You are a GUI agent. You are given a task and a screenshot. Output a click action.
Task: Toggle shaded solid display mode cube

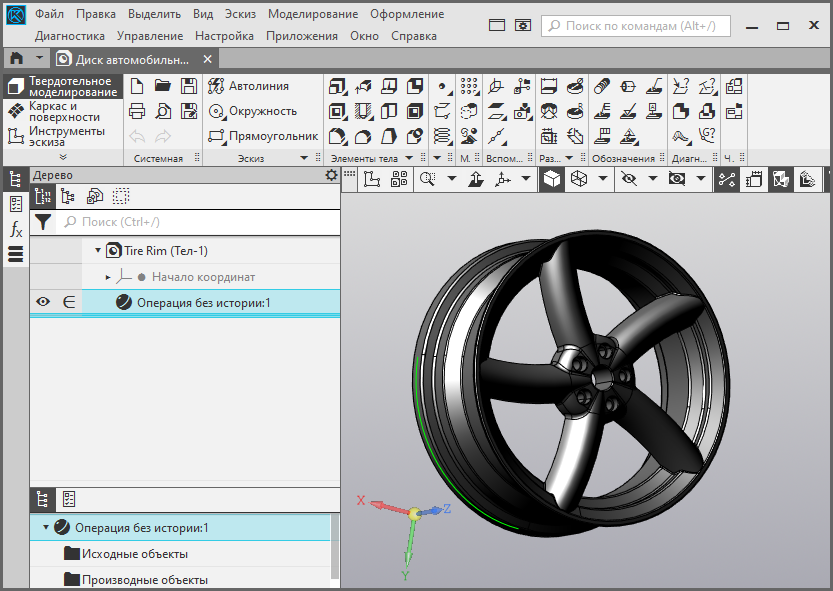pos(551,179)
